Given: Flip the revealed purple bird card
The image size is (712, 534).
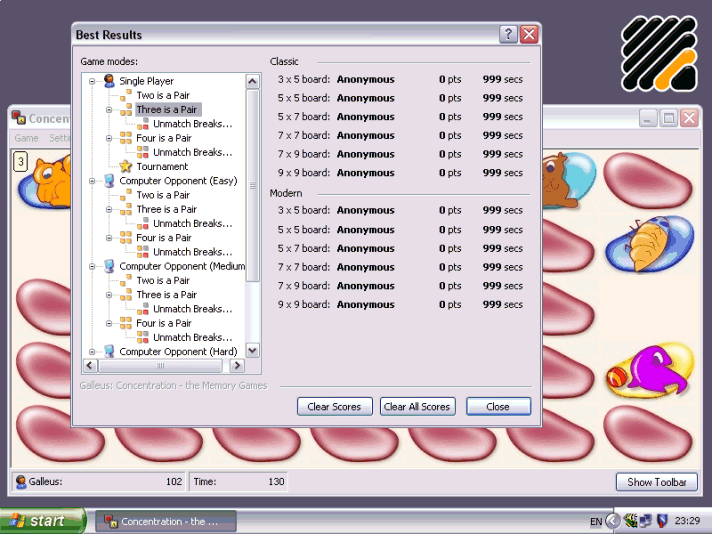Looking at the screenshot, I should (x=648, y=372).
